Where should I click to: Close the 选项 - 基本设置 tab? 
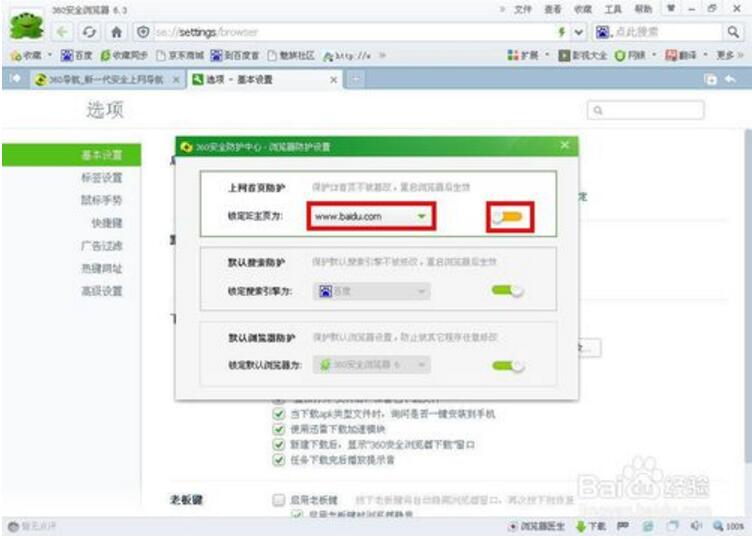tap(333, 80)
